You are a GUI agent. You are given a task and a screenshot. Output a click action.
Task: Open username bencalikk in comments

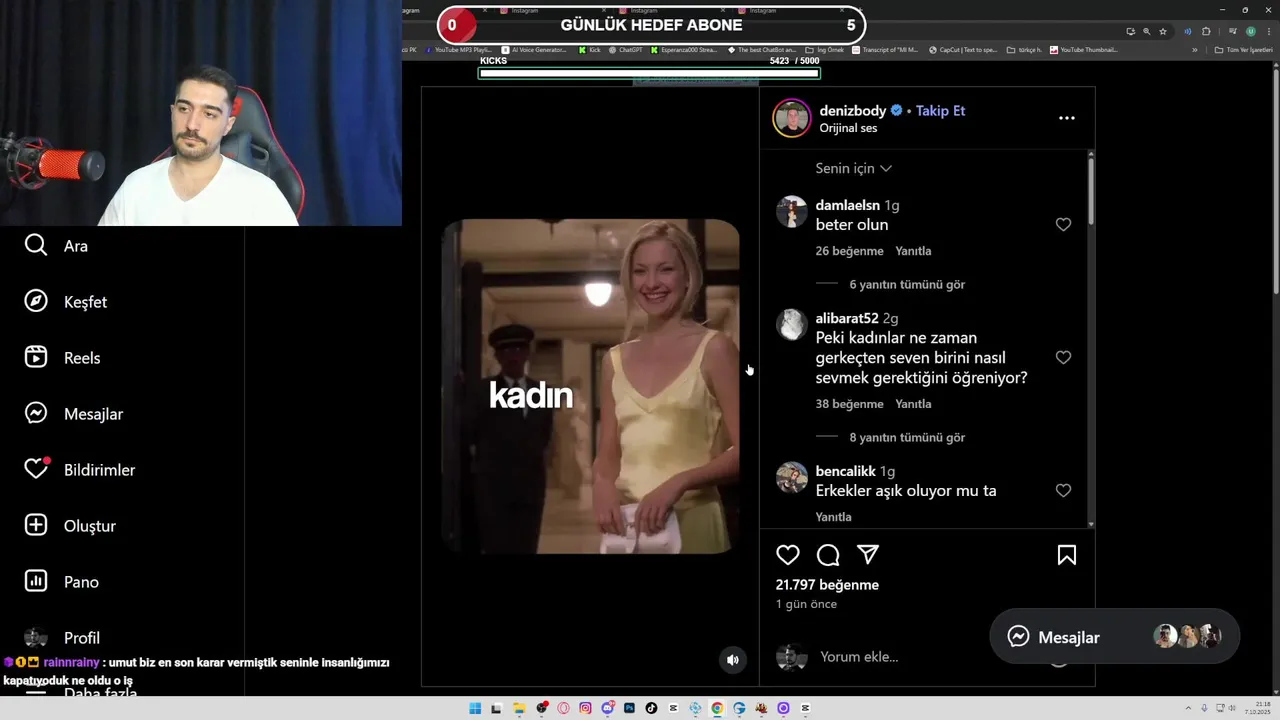pyautogui.click(x=846, y=471)
